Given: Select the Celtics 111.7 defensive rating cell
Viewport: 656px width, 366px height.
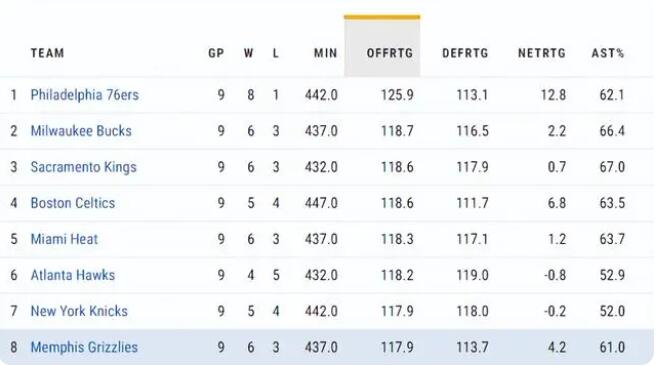Looking at the screenshot, I should pyautogui.click(x=472, y=203).
